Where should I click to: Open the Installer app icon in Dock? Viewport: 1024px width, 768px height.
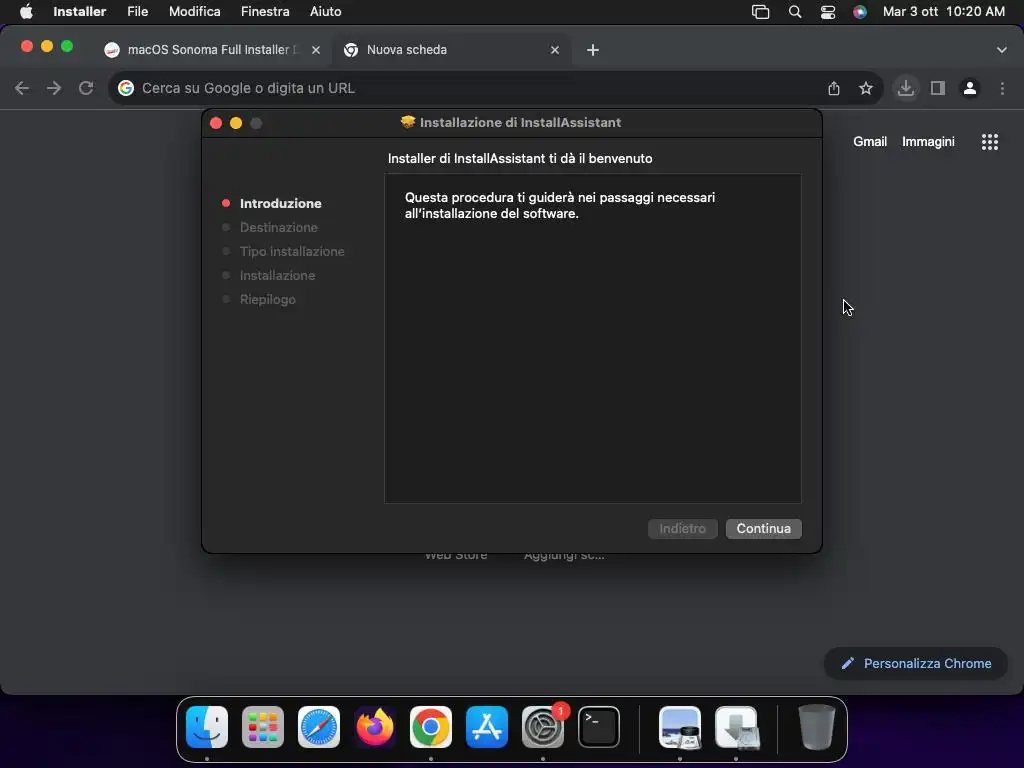(x=736, y=727)
